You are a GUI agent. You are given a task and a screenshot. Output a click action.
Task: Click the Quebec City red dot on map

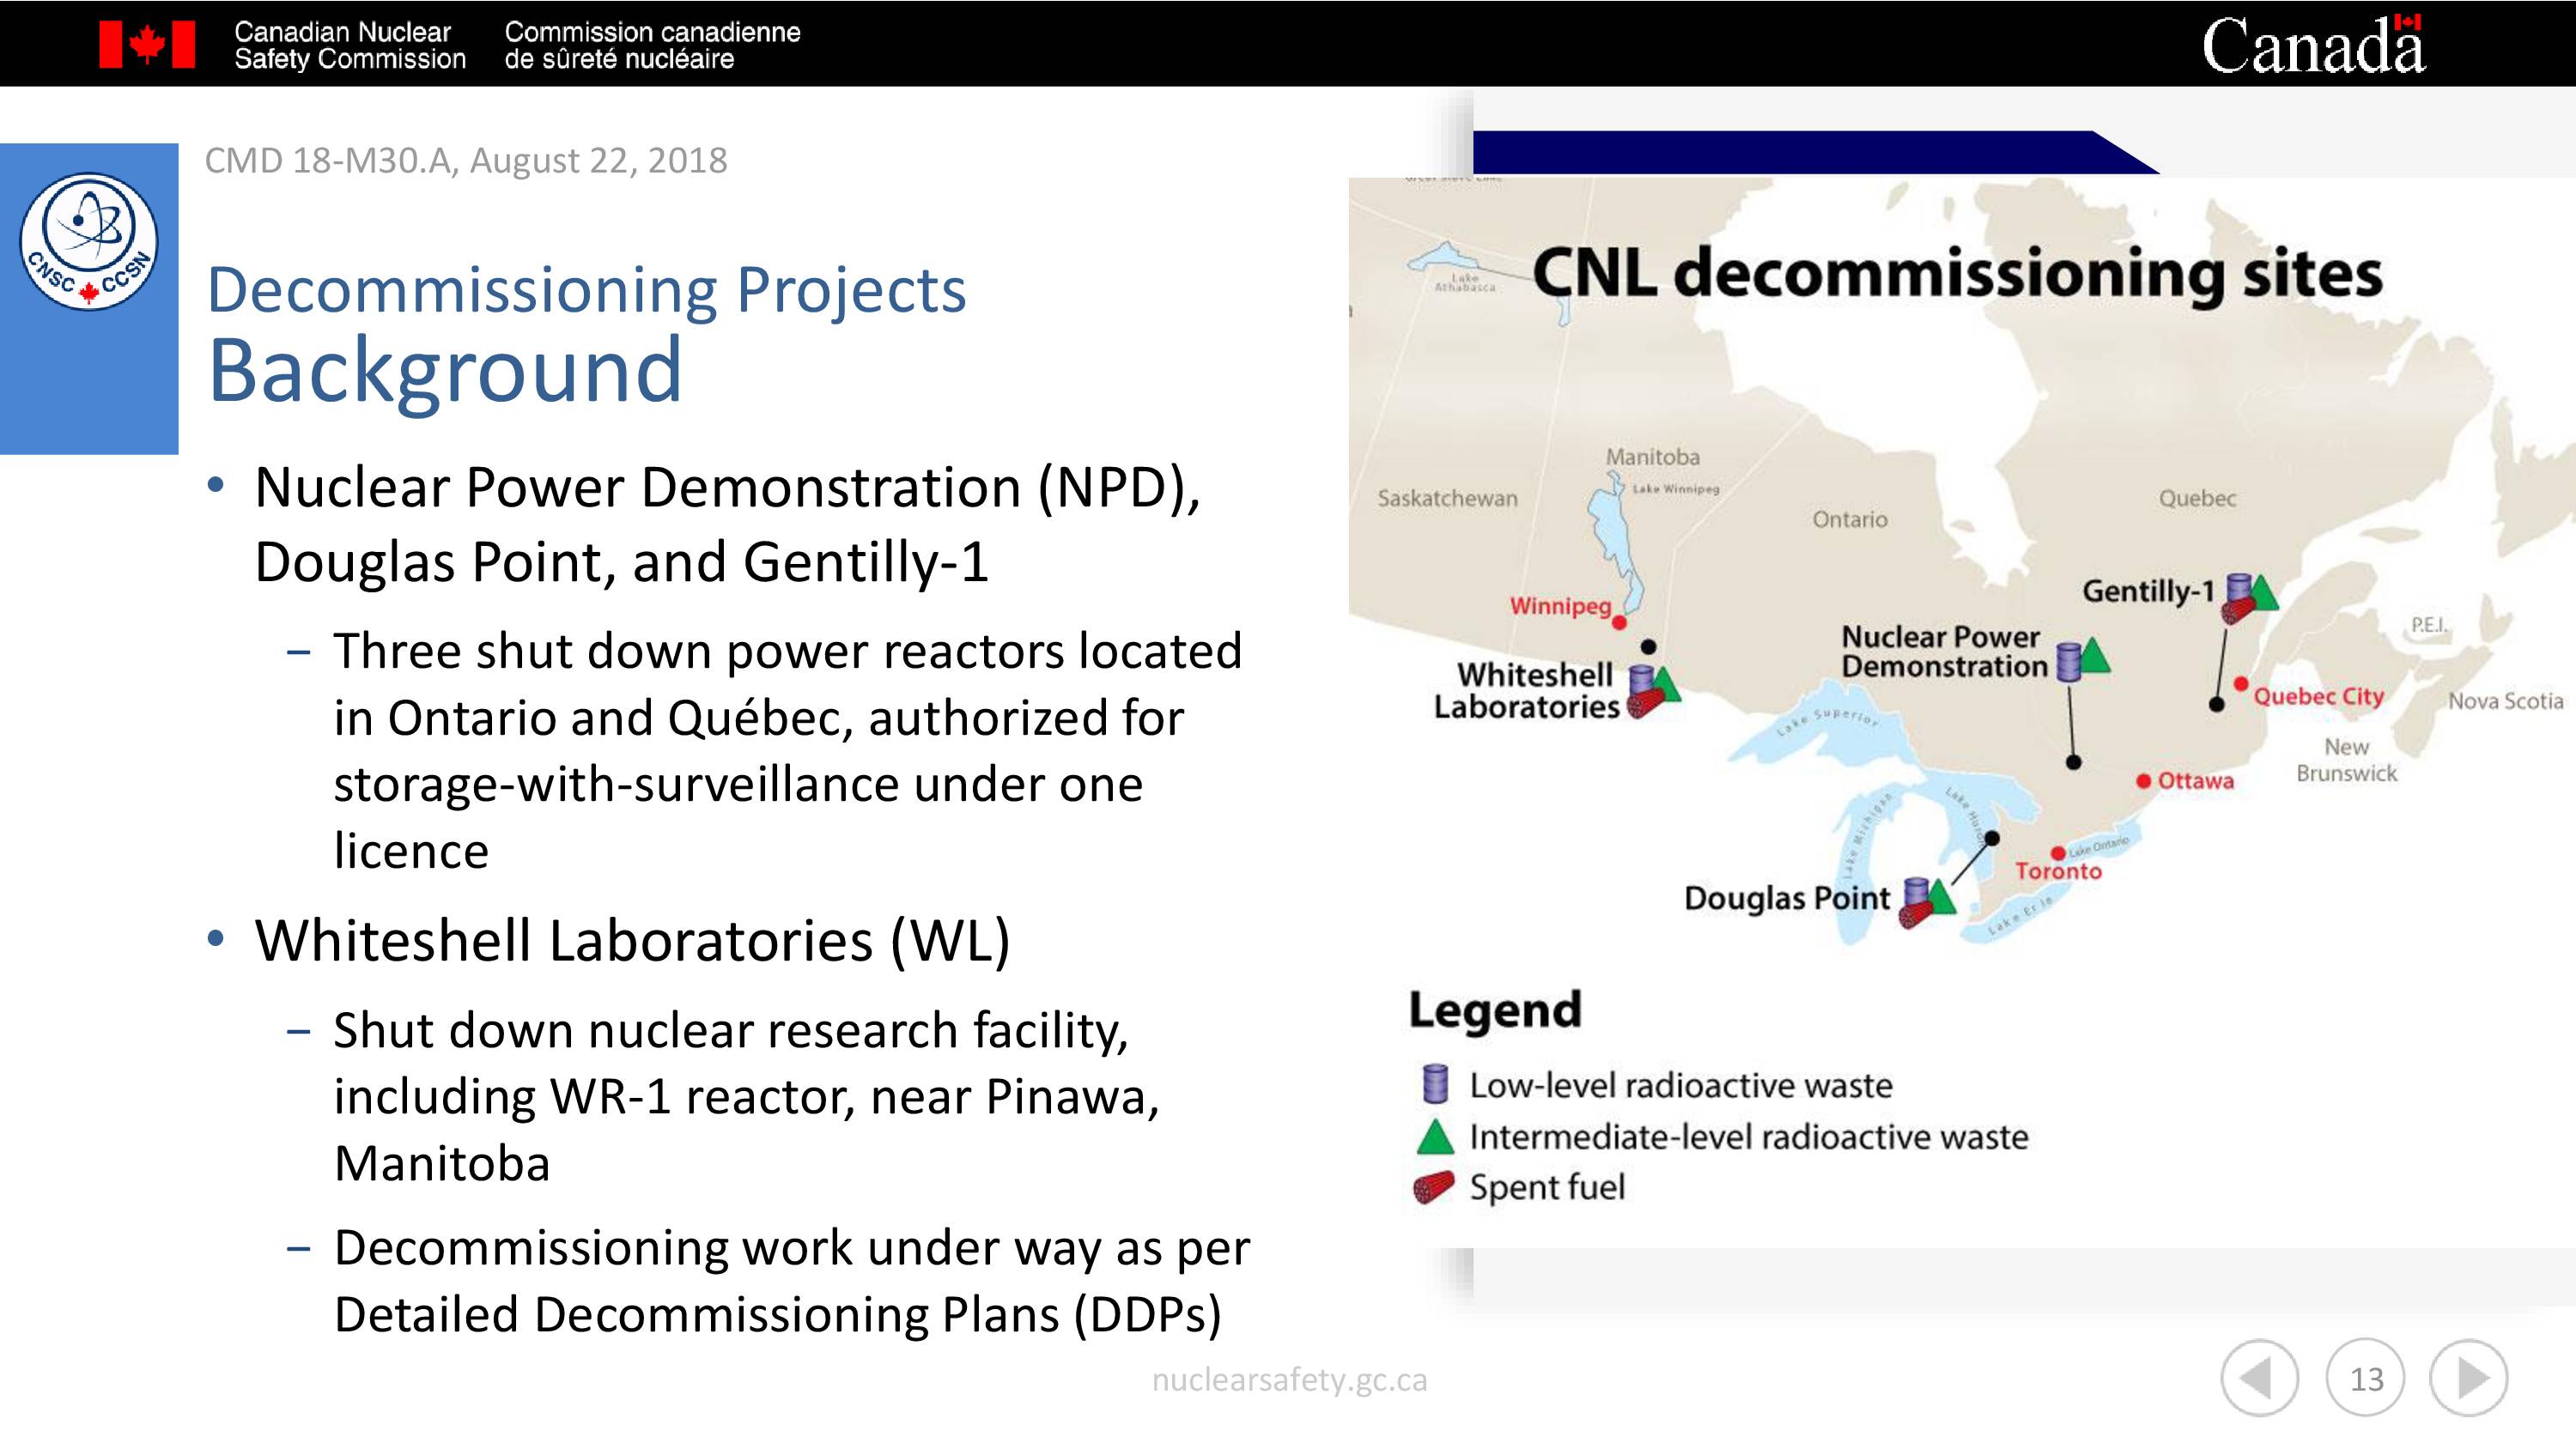[2241, 684]
